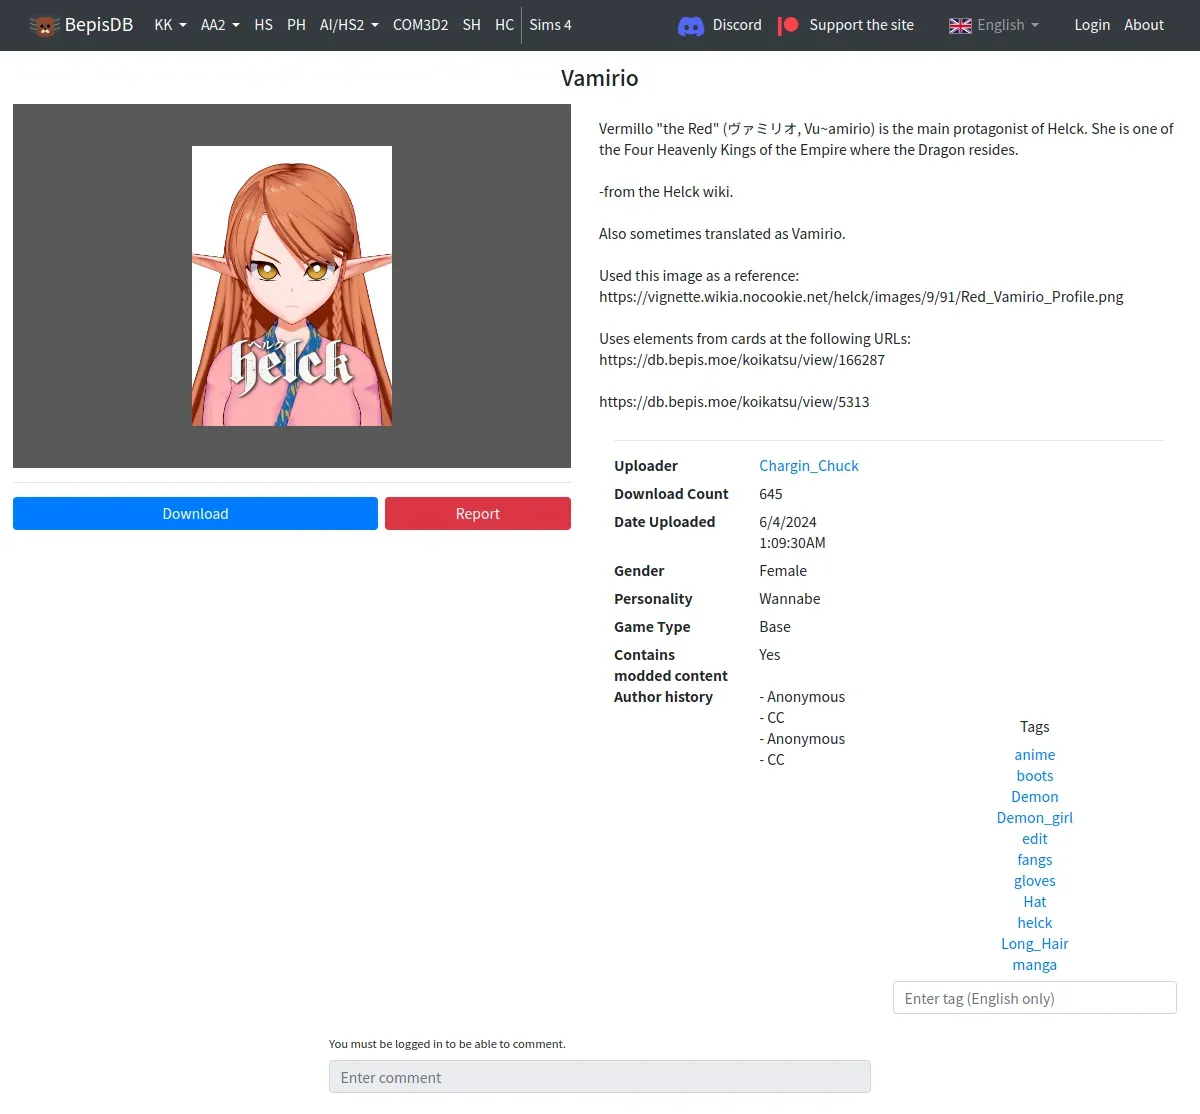Open the AI/HS2 dropdown menu

pos(349,25)
